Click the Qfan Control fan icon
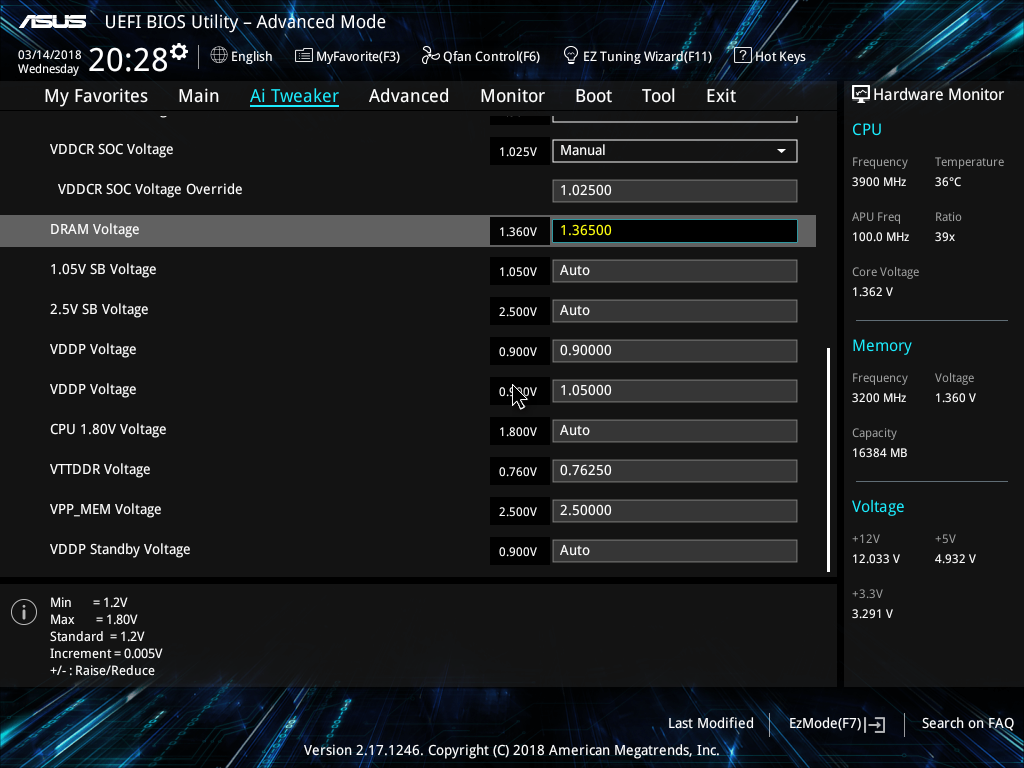The height and width of the screenshot is (768, 1024). [430, 56]
